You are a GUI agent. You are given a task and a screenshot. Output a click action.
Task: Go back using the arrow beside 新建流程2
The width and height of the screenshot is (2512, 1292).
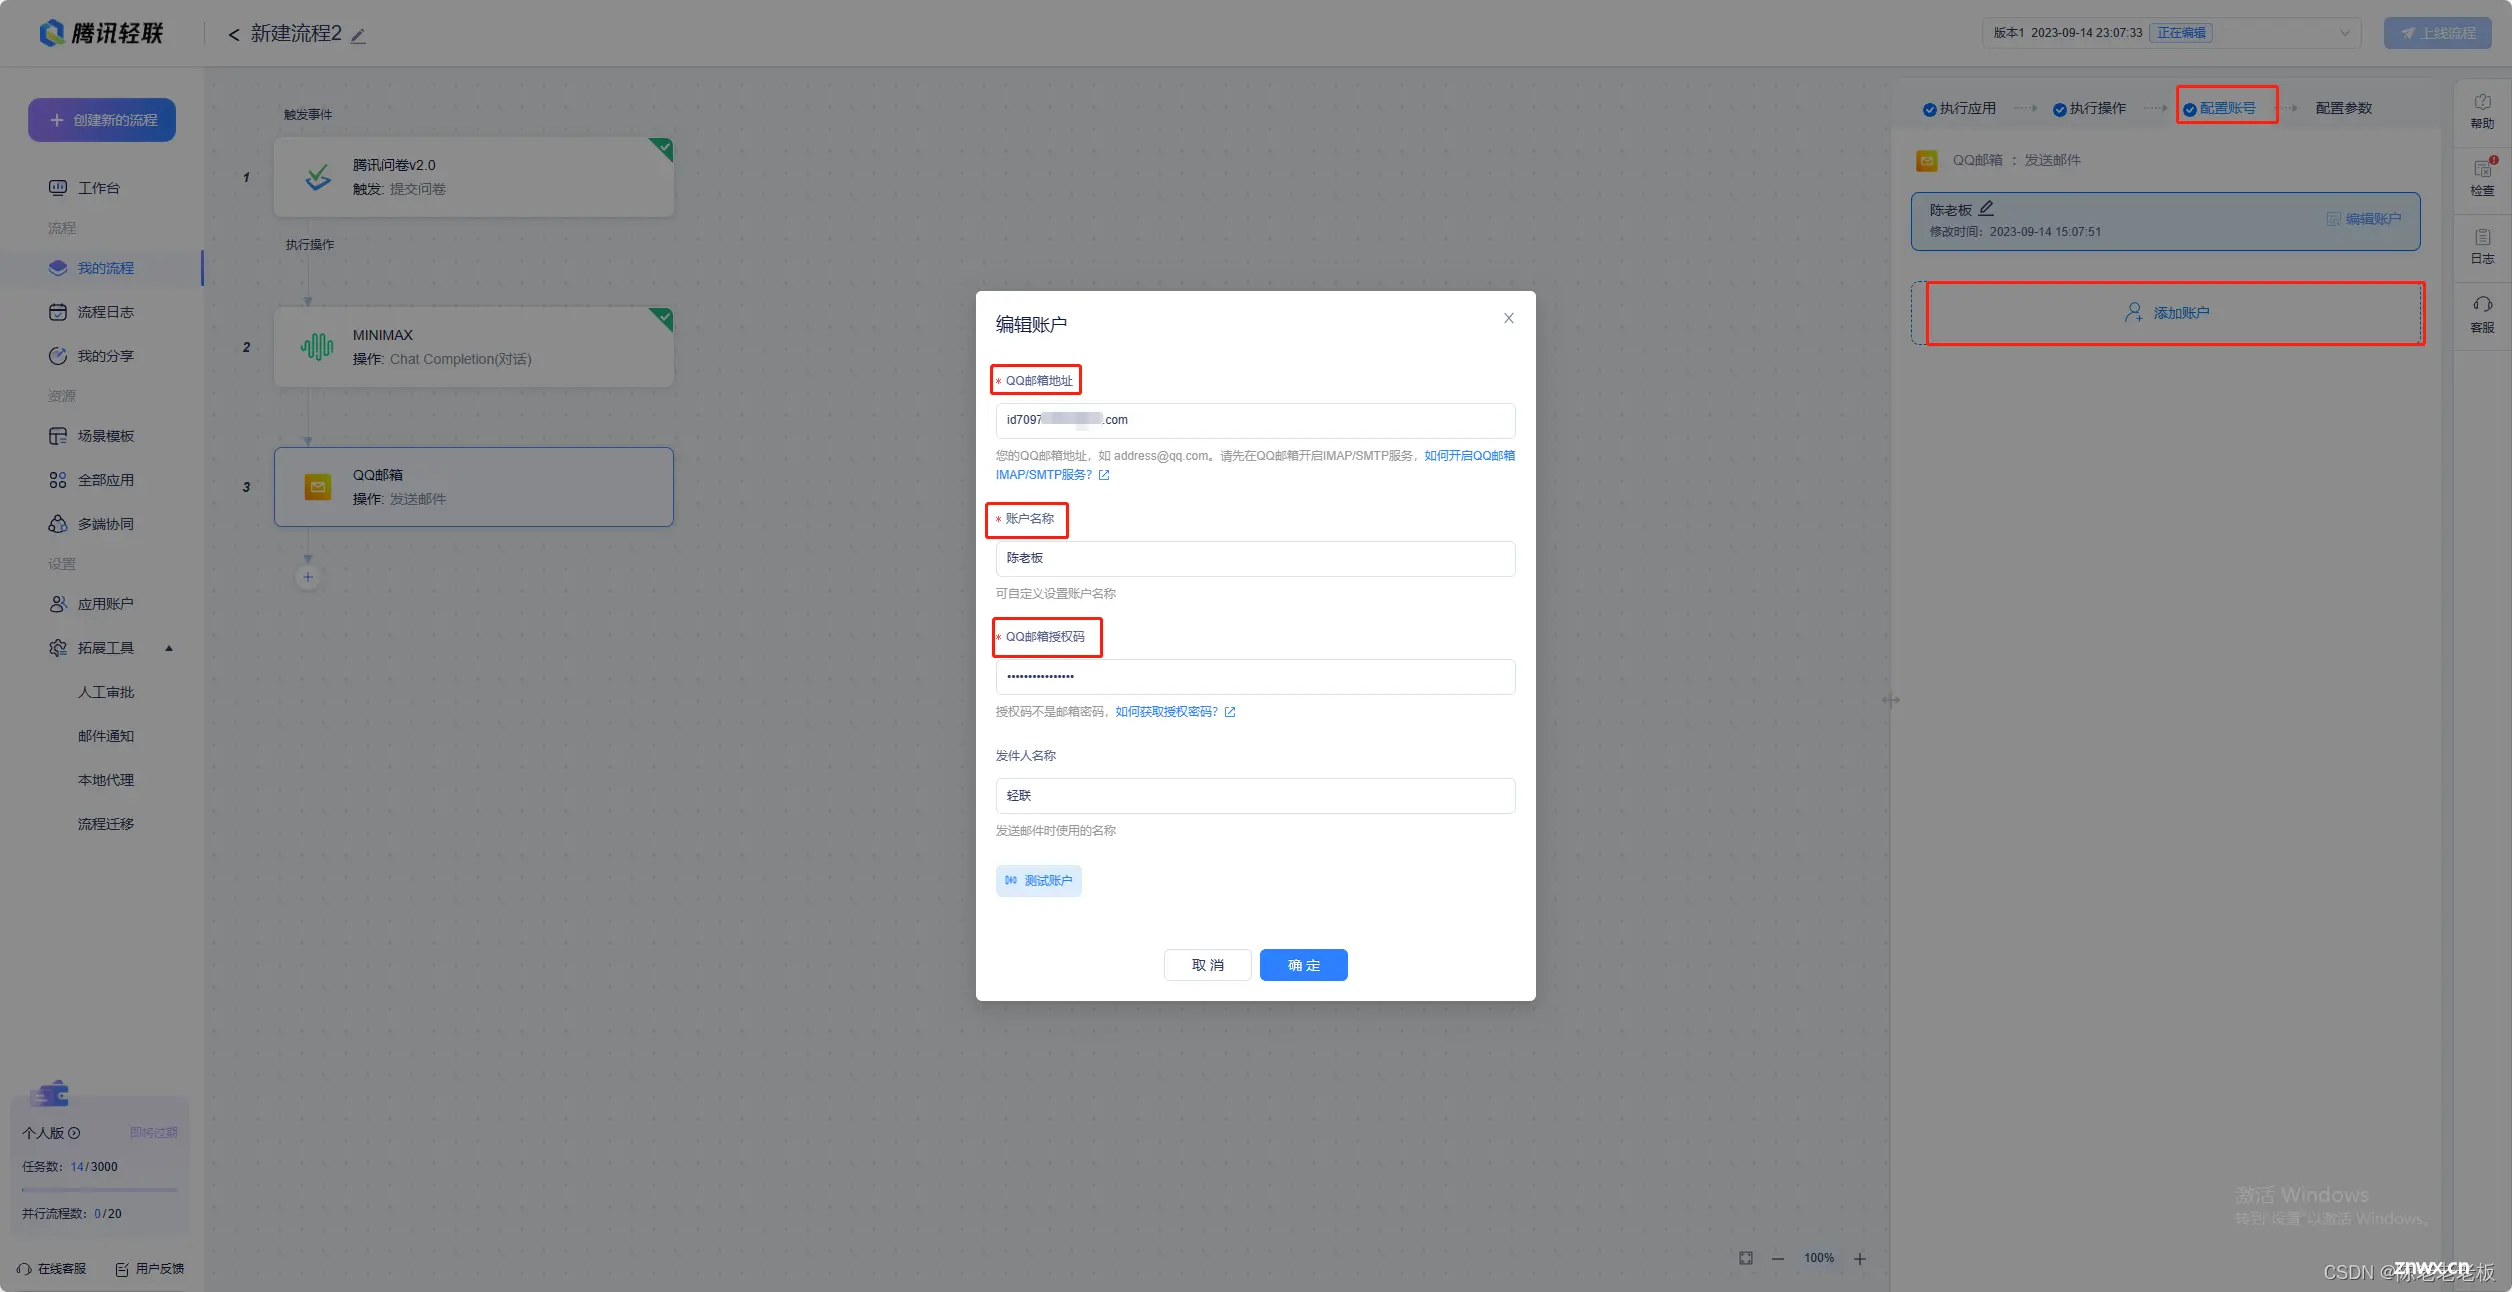tap(234, 35)
